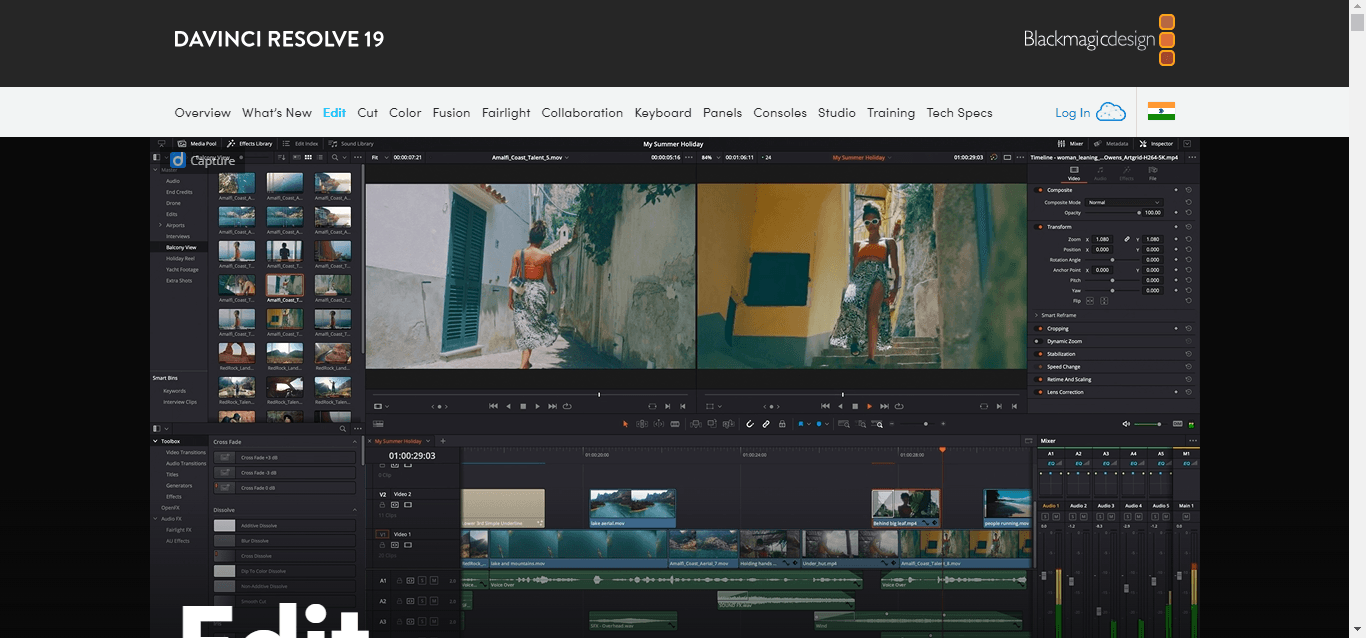This screenshot has width=1366, height=638.
Task: Click the link icon between Zoom X and Y
Action: [x=1127, y=239]
